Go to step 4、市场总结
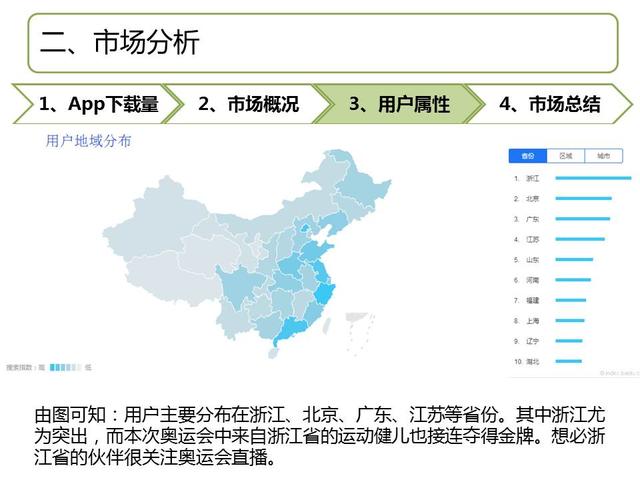The height and width of the screenshot is (480, 640). point(550,104)
